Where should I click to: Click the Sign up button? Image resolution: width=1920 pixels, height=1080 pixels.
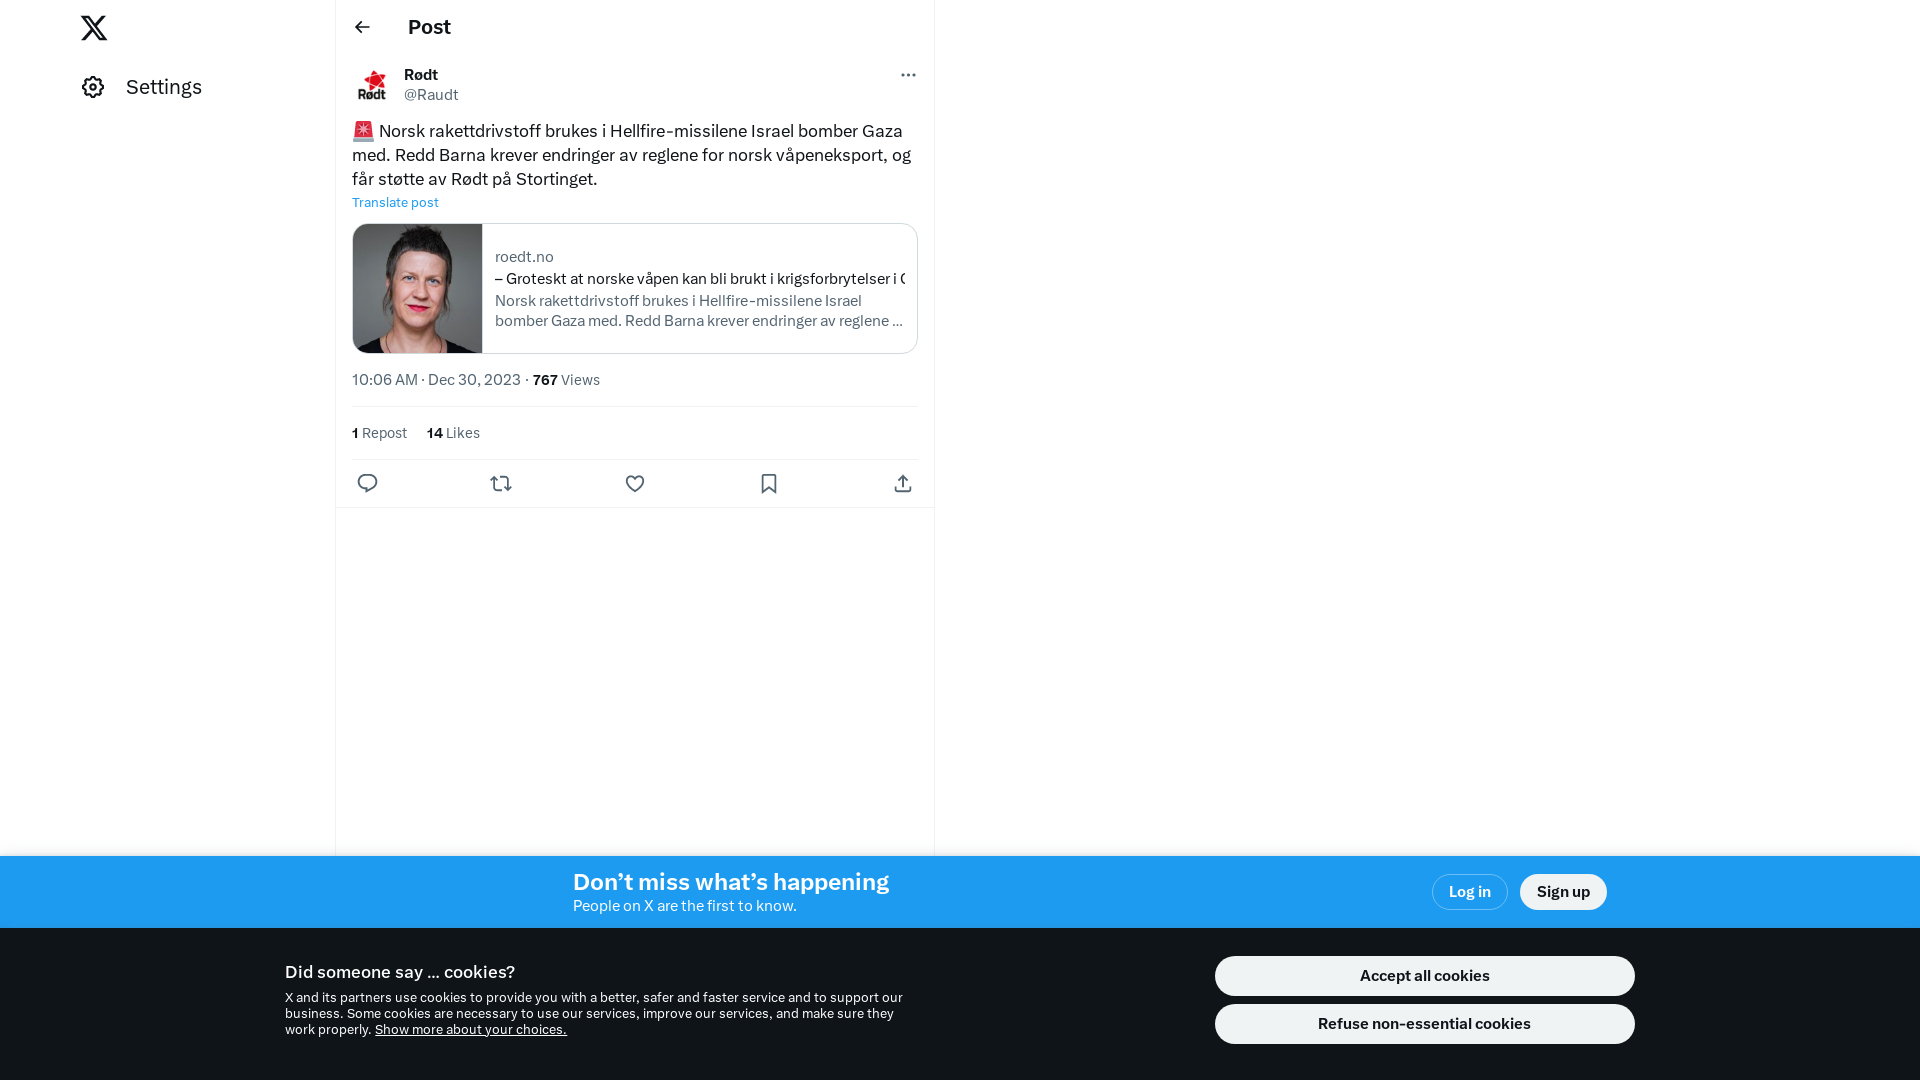[x=1563, y=892]
